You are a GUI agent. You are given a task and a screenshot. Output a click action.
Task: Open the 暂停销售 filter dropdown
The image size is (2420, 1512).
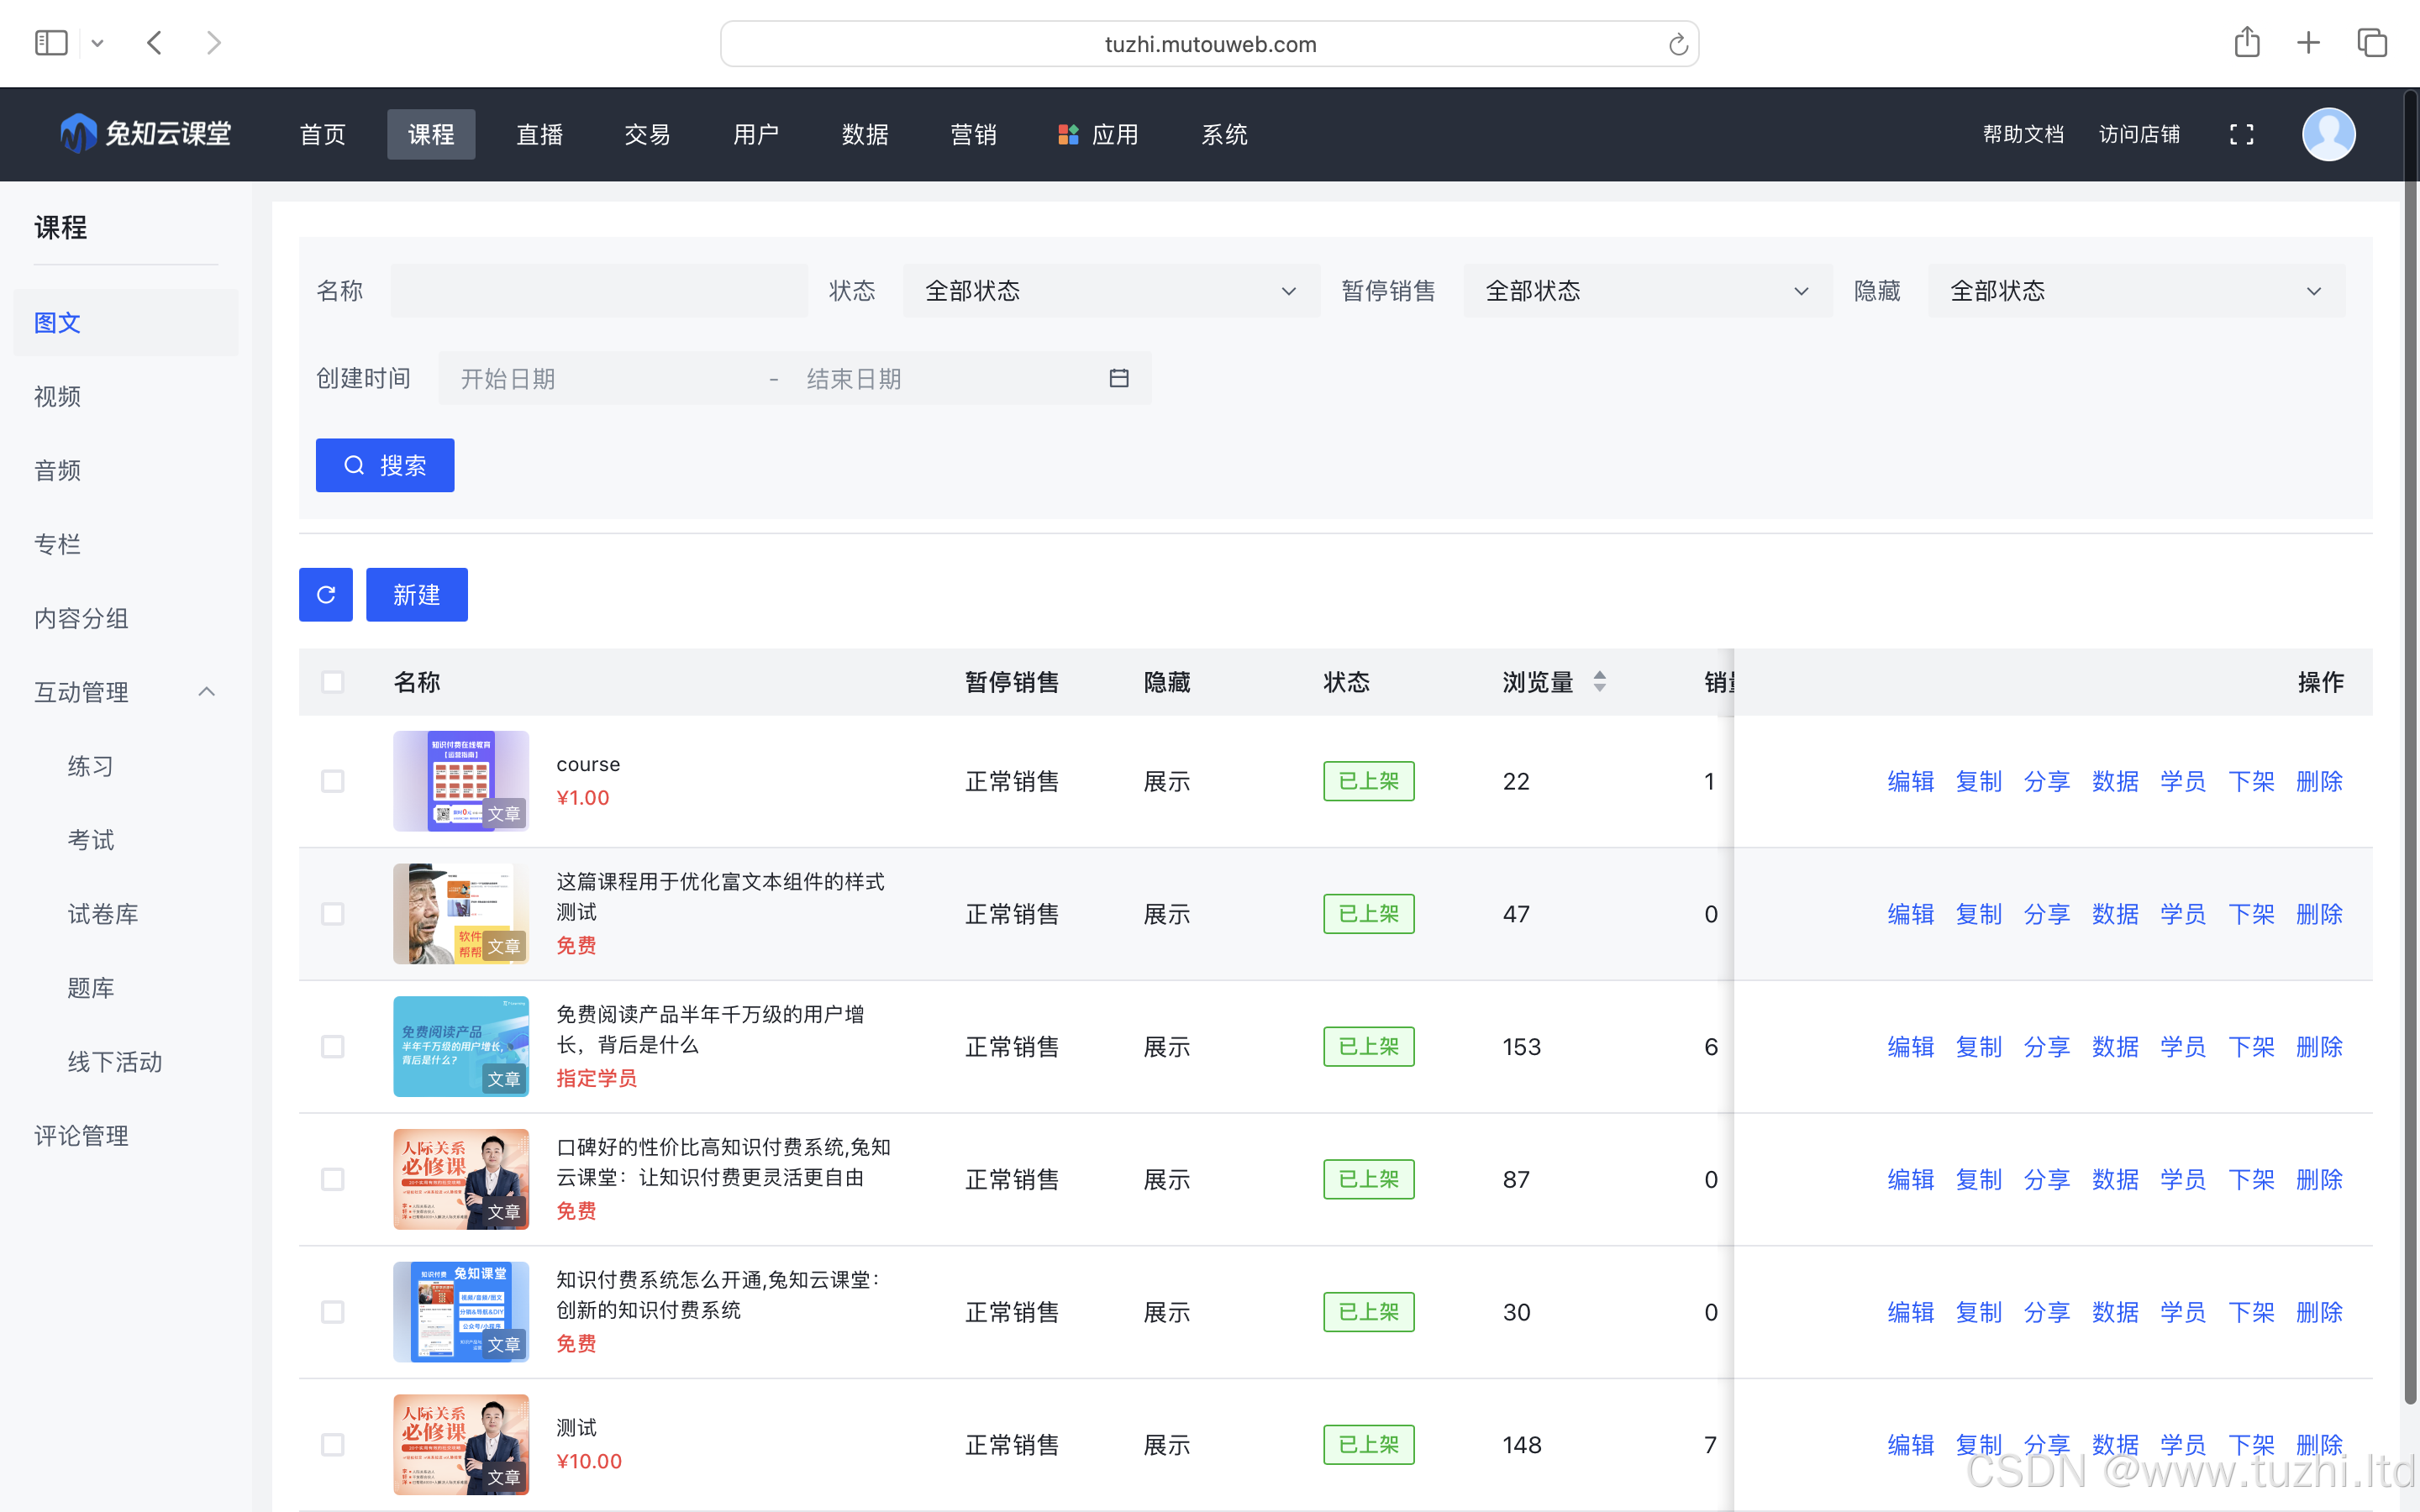[1646, 291]
